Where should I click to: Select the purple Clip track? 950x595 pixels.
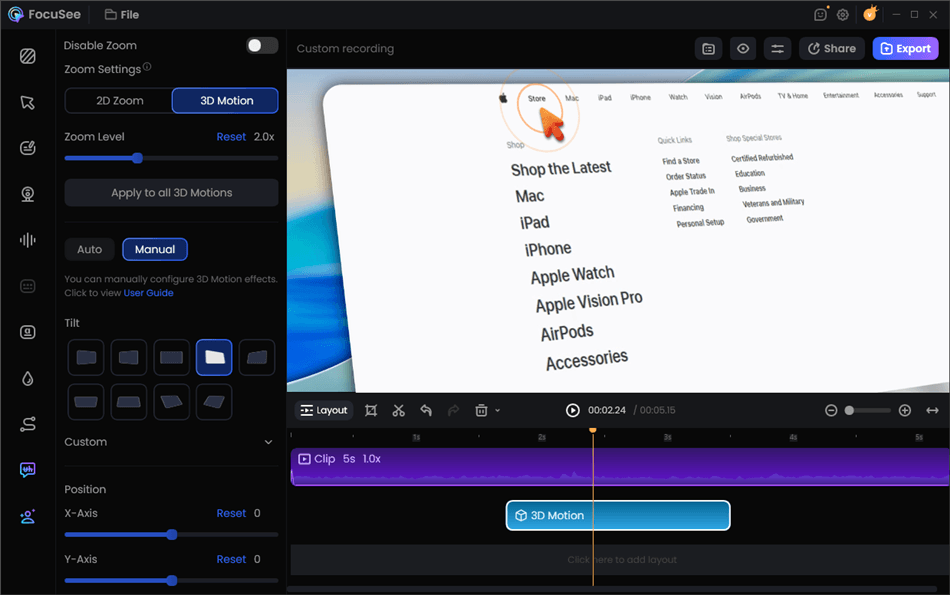(x=620, y=467)
